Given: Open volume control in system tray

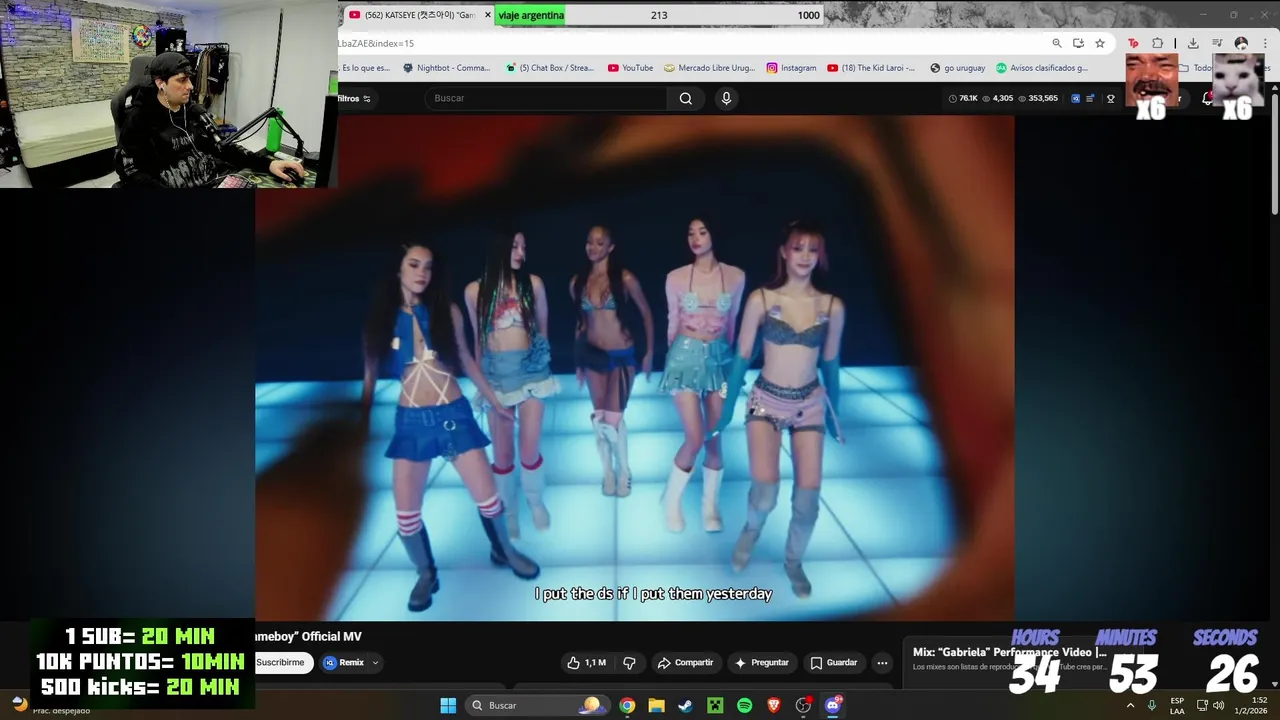Looking at the screenshot, I should [x=1218, y=705].
